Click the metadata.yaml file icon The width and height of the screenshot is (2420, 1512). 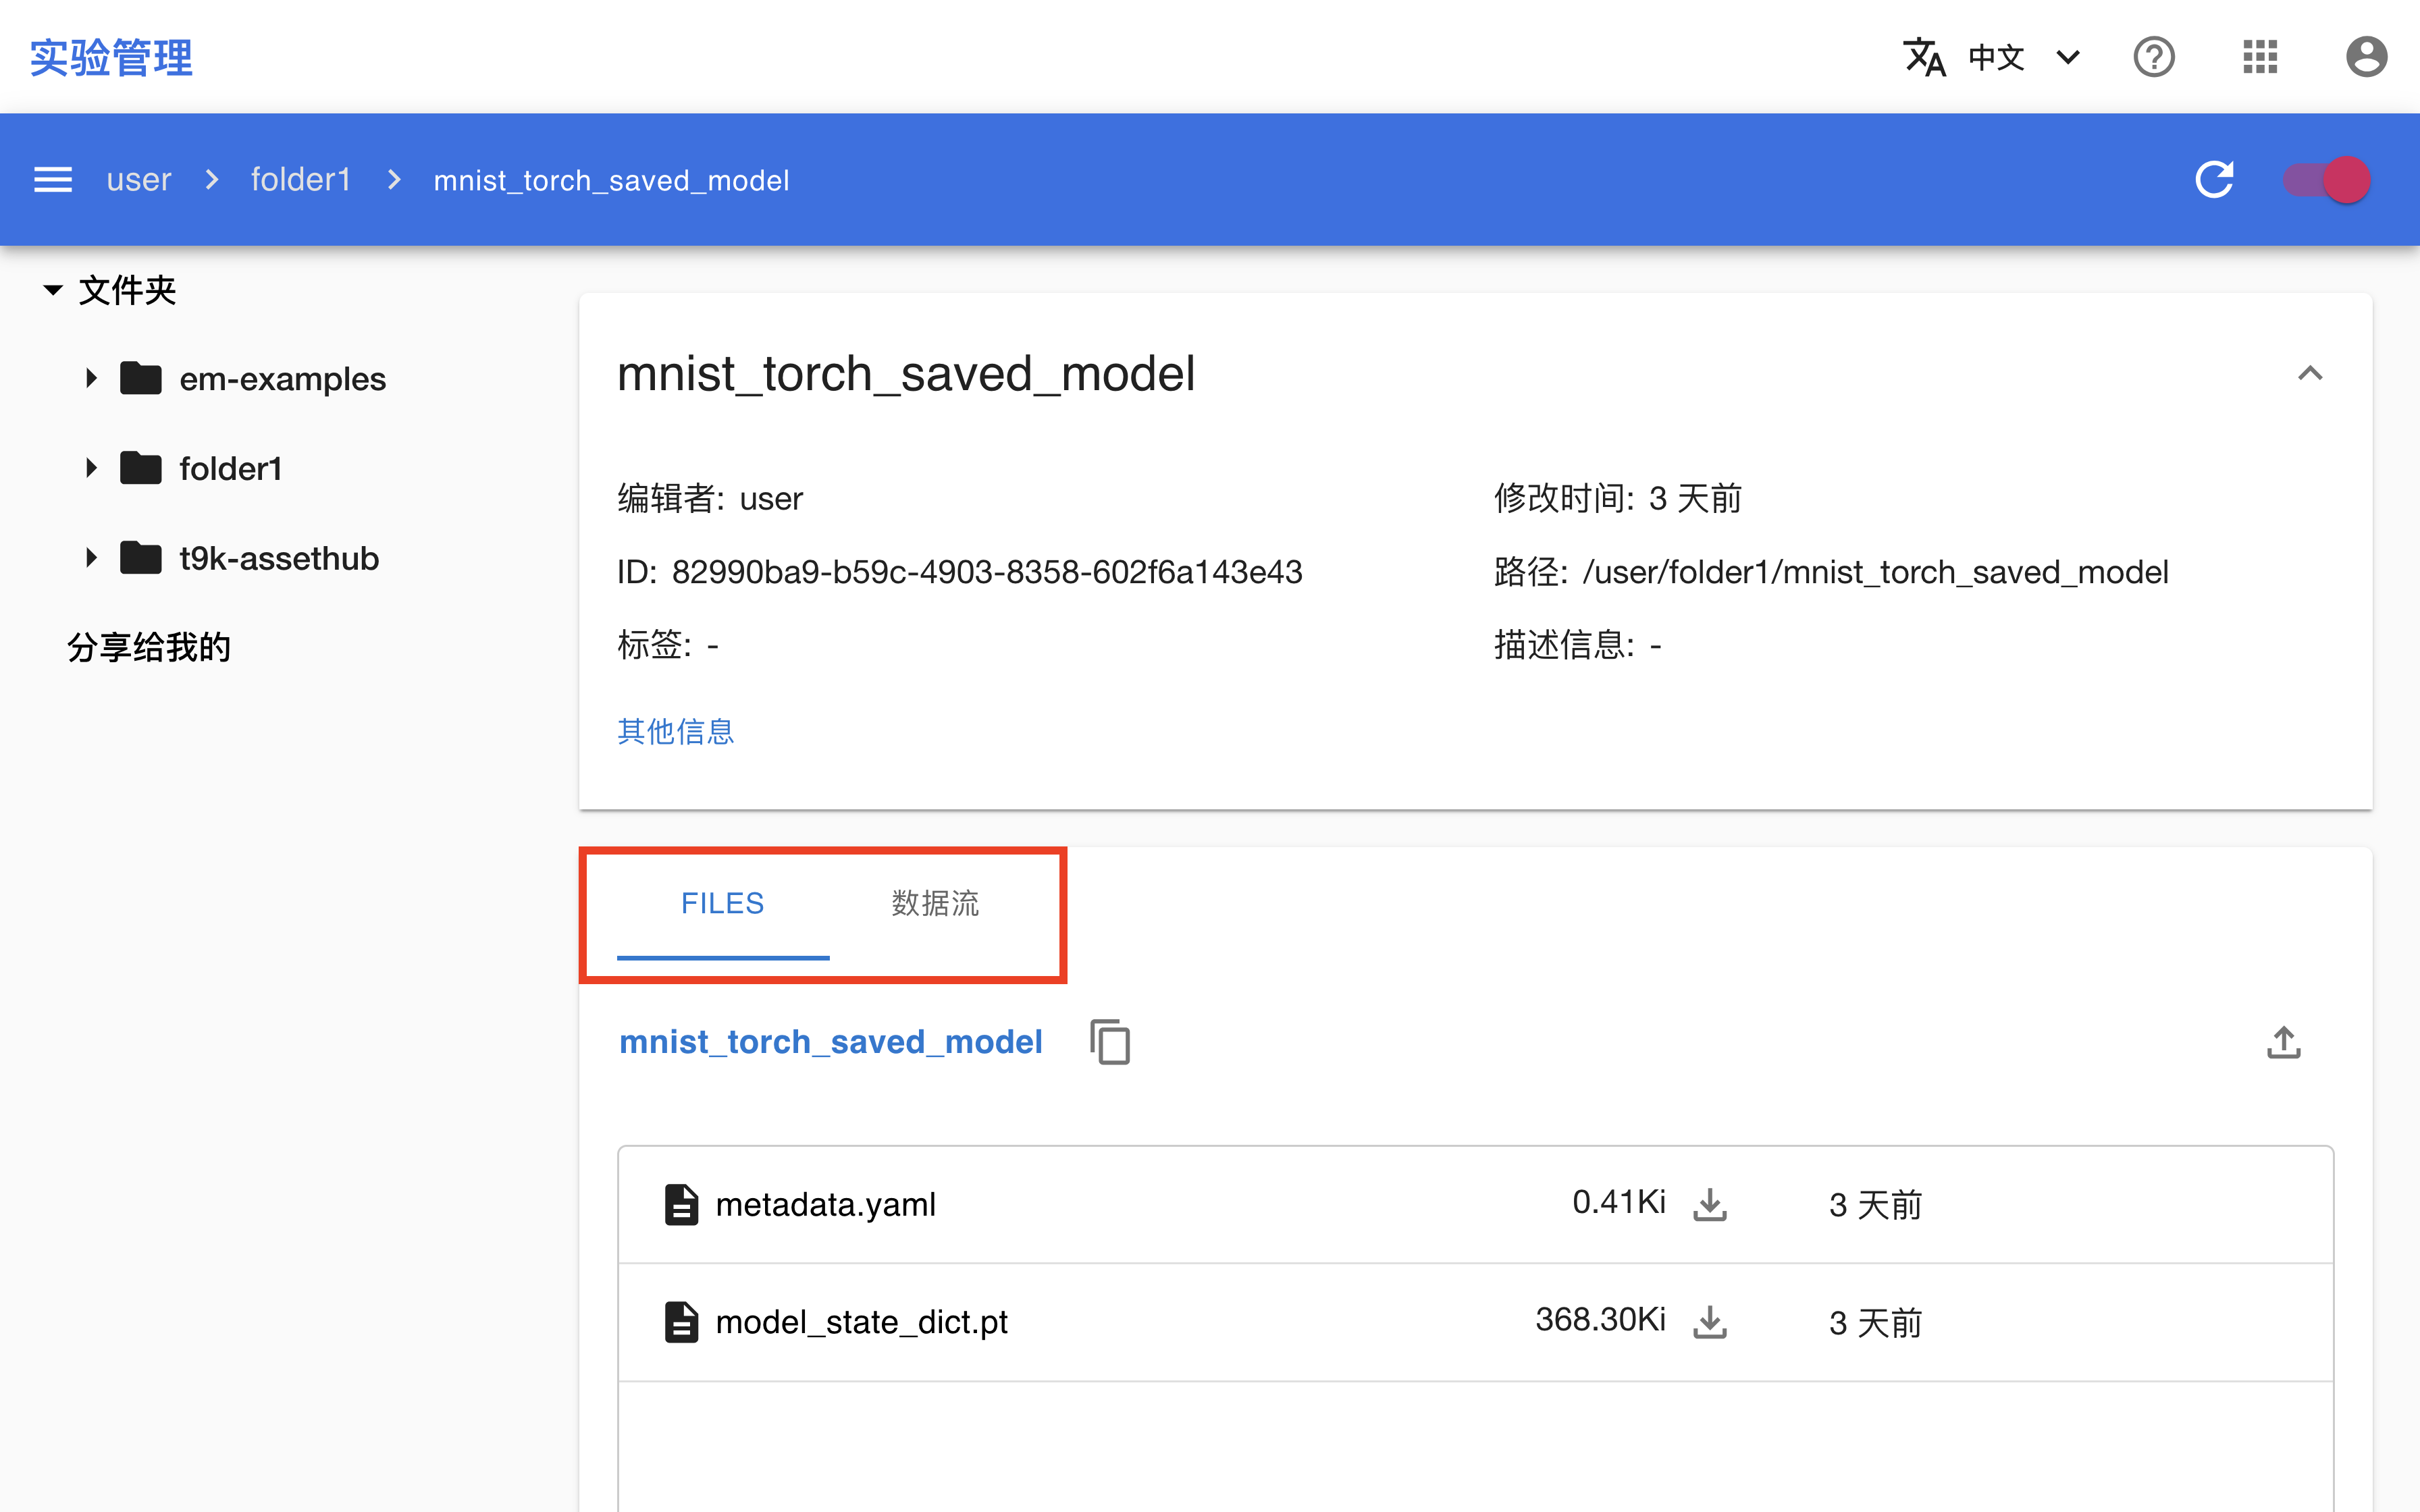(682, 1204)
